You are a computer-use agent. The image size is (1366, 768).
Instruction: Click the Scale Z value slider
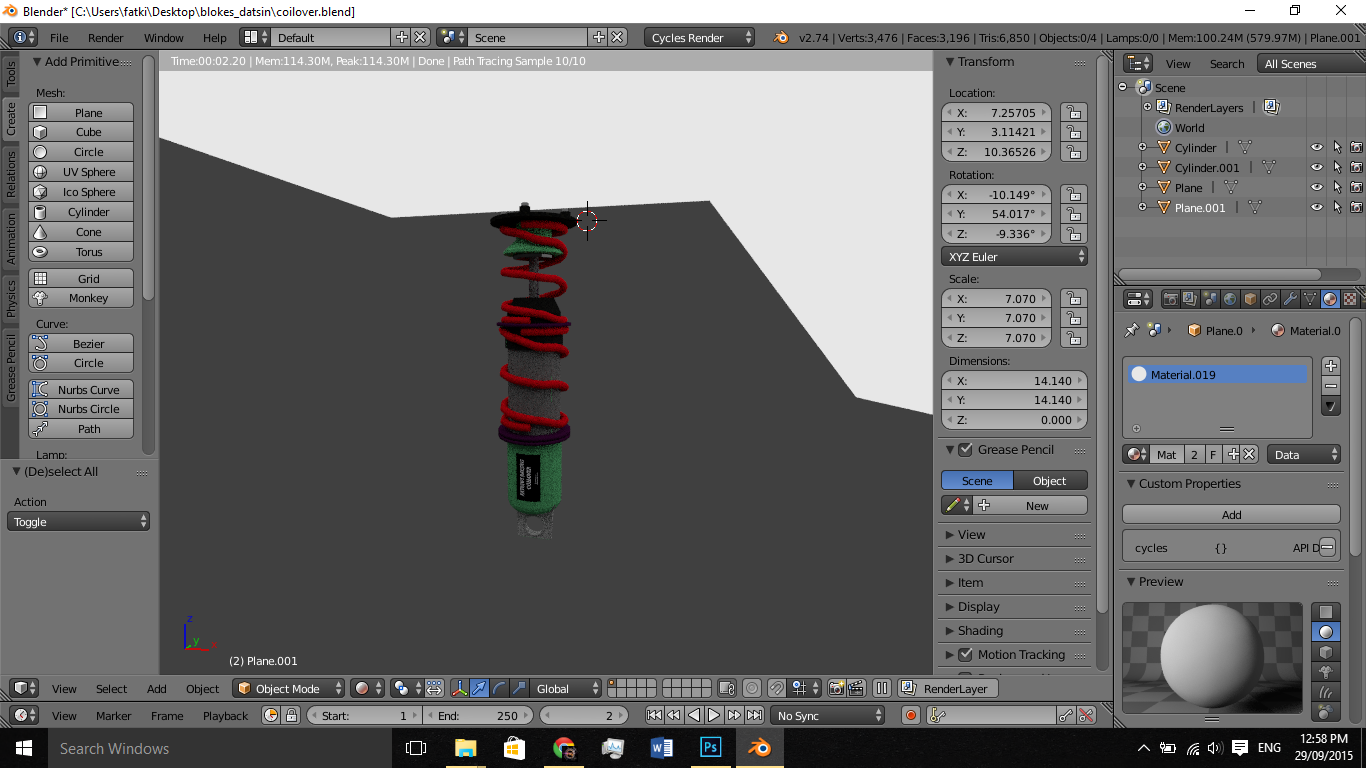pos(997,338)
